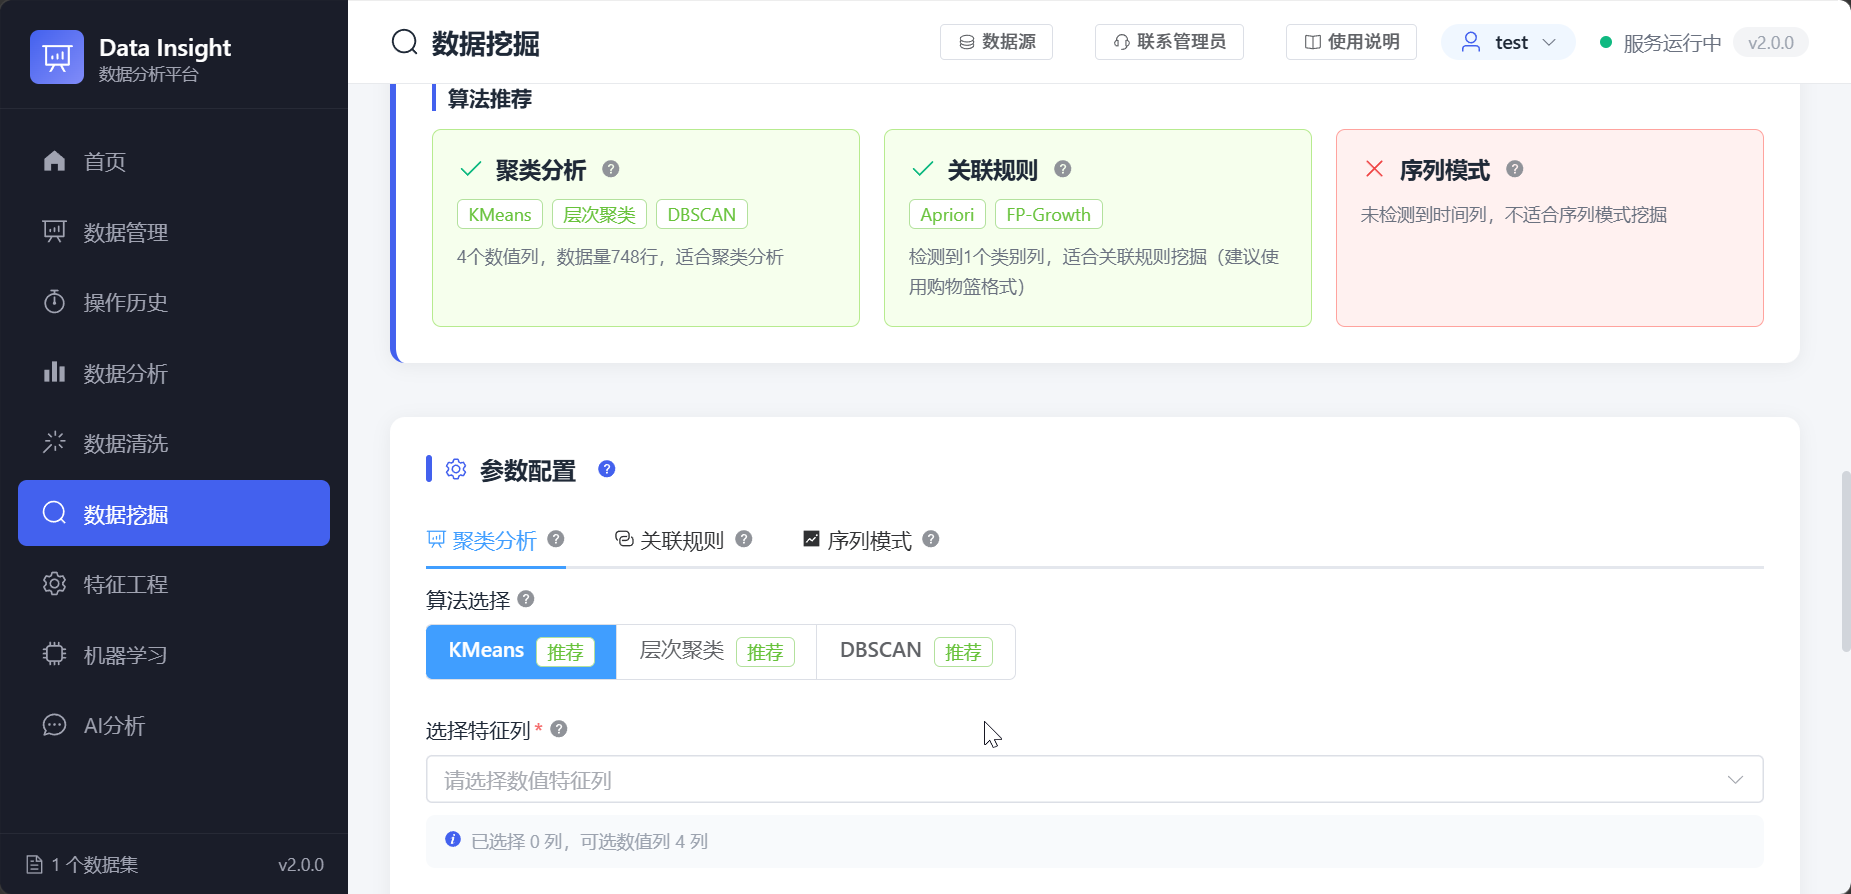Screen dimensions: 1851x894
Task: Expand the feature column dropdown arrow
Action: [x=1735, y=780]
